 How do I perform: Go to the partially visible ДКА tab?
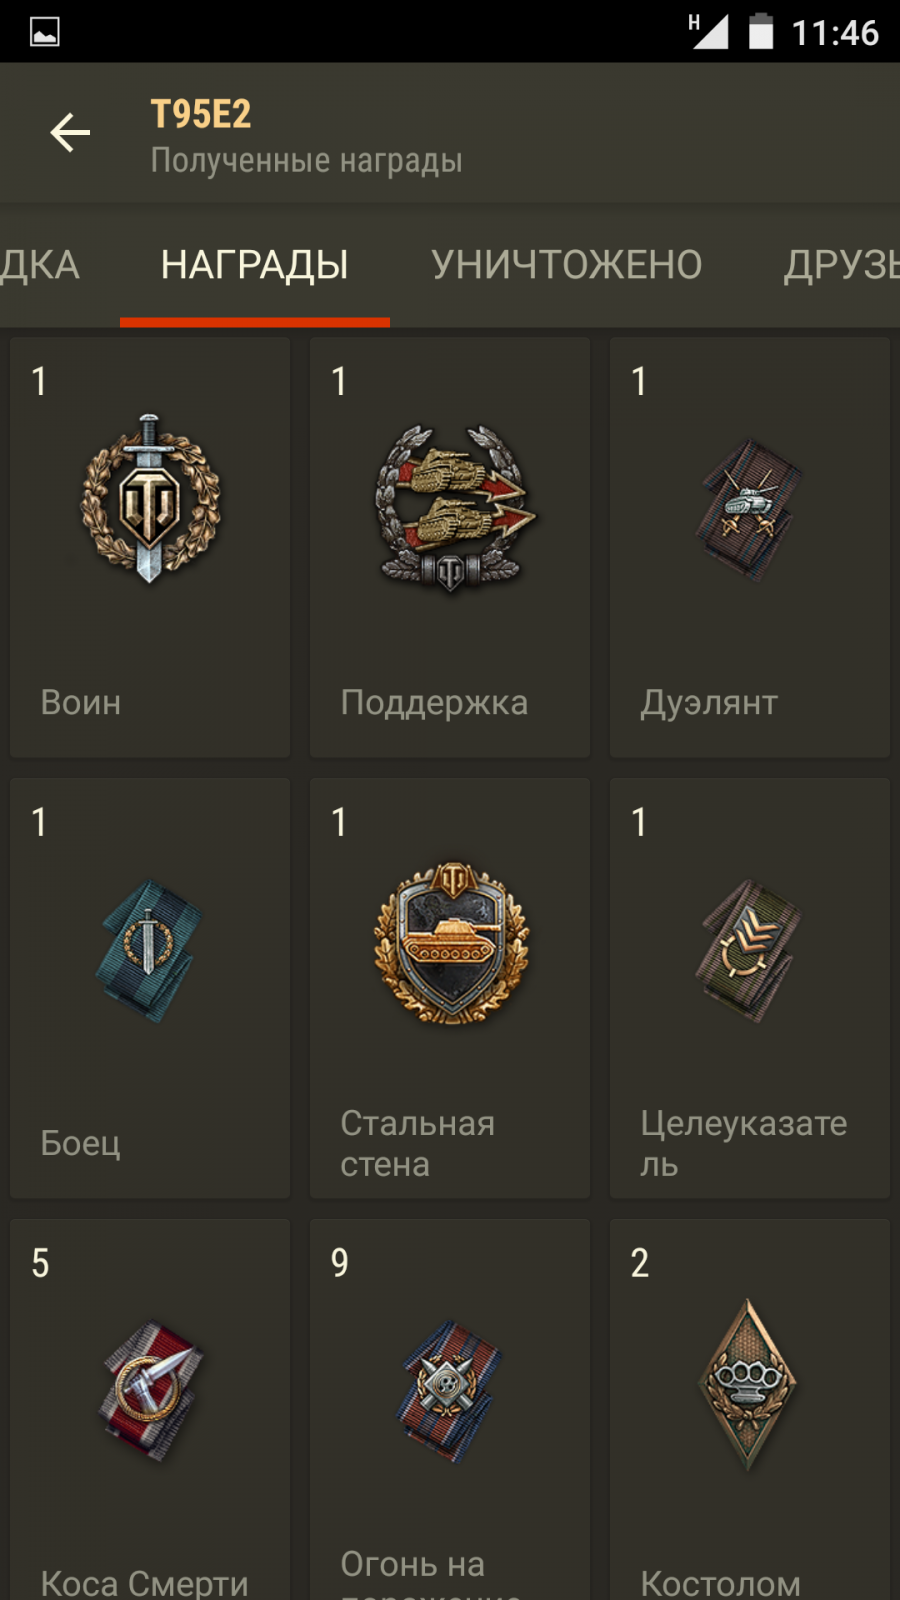(40, 266)
